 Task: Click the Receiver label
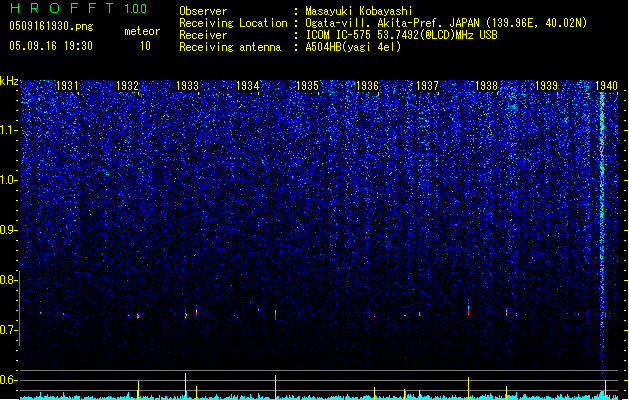coord(203,35)
